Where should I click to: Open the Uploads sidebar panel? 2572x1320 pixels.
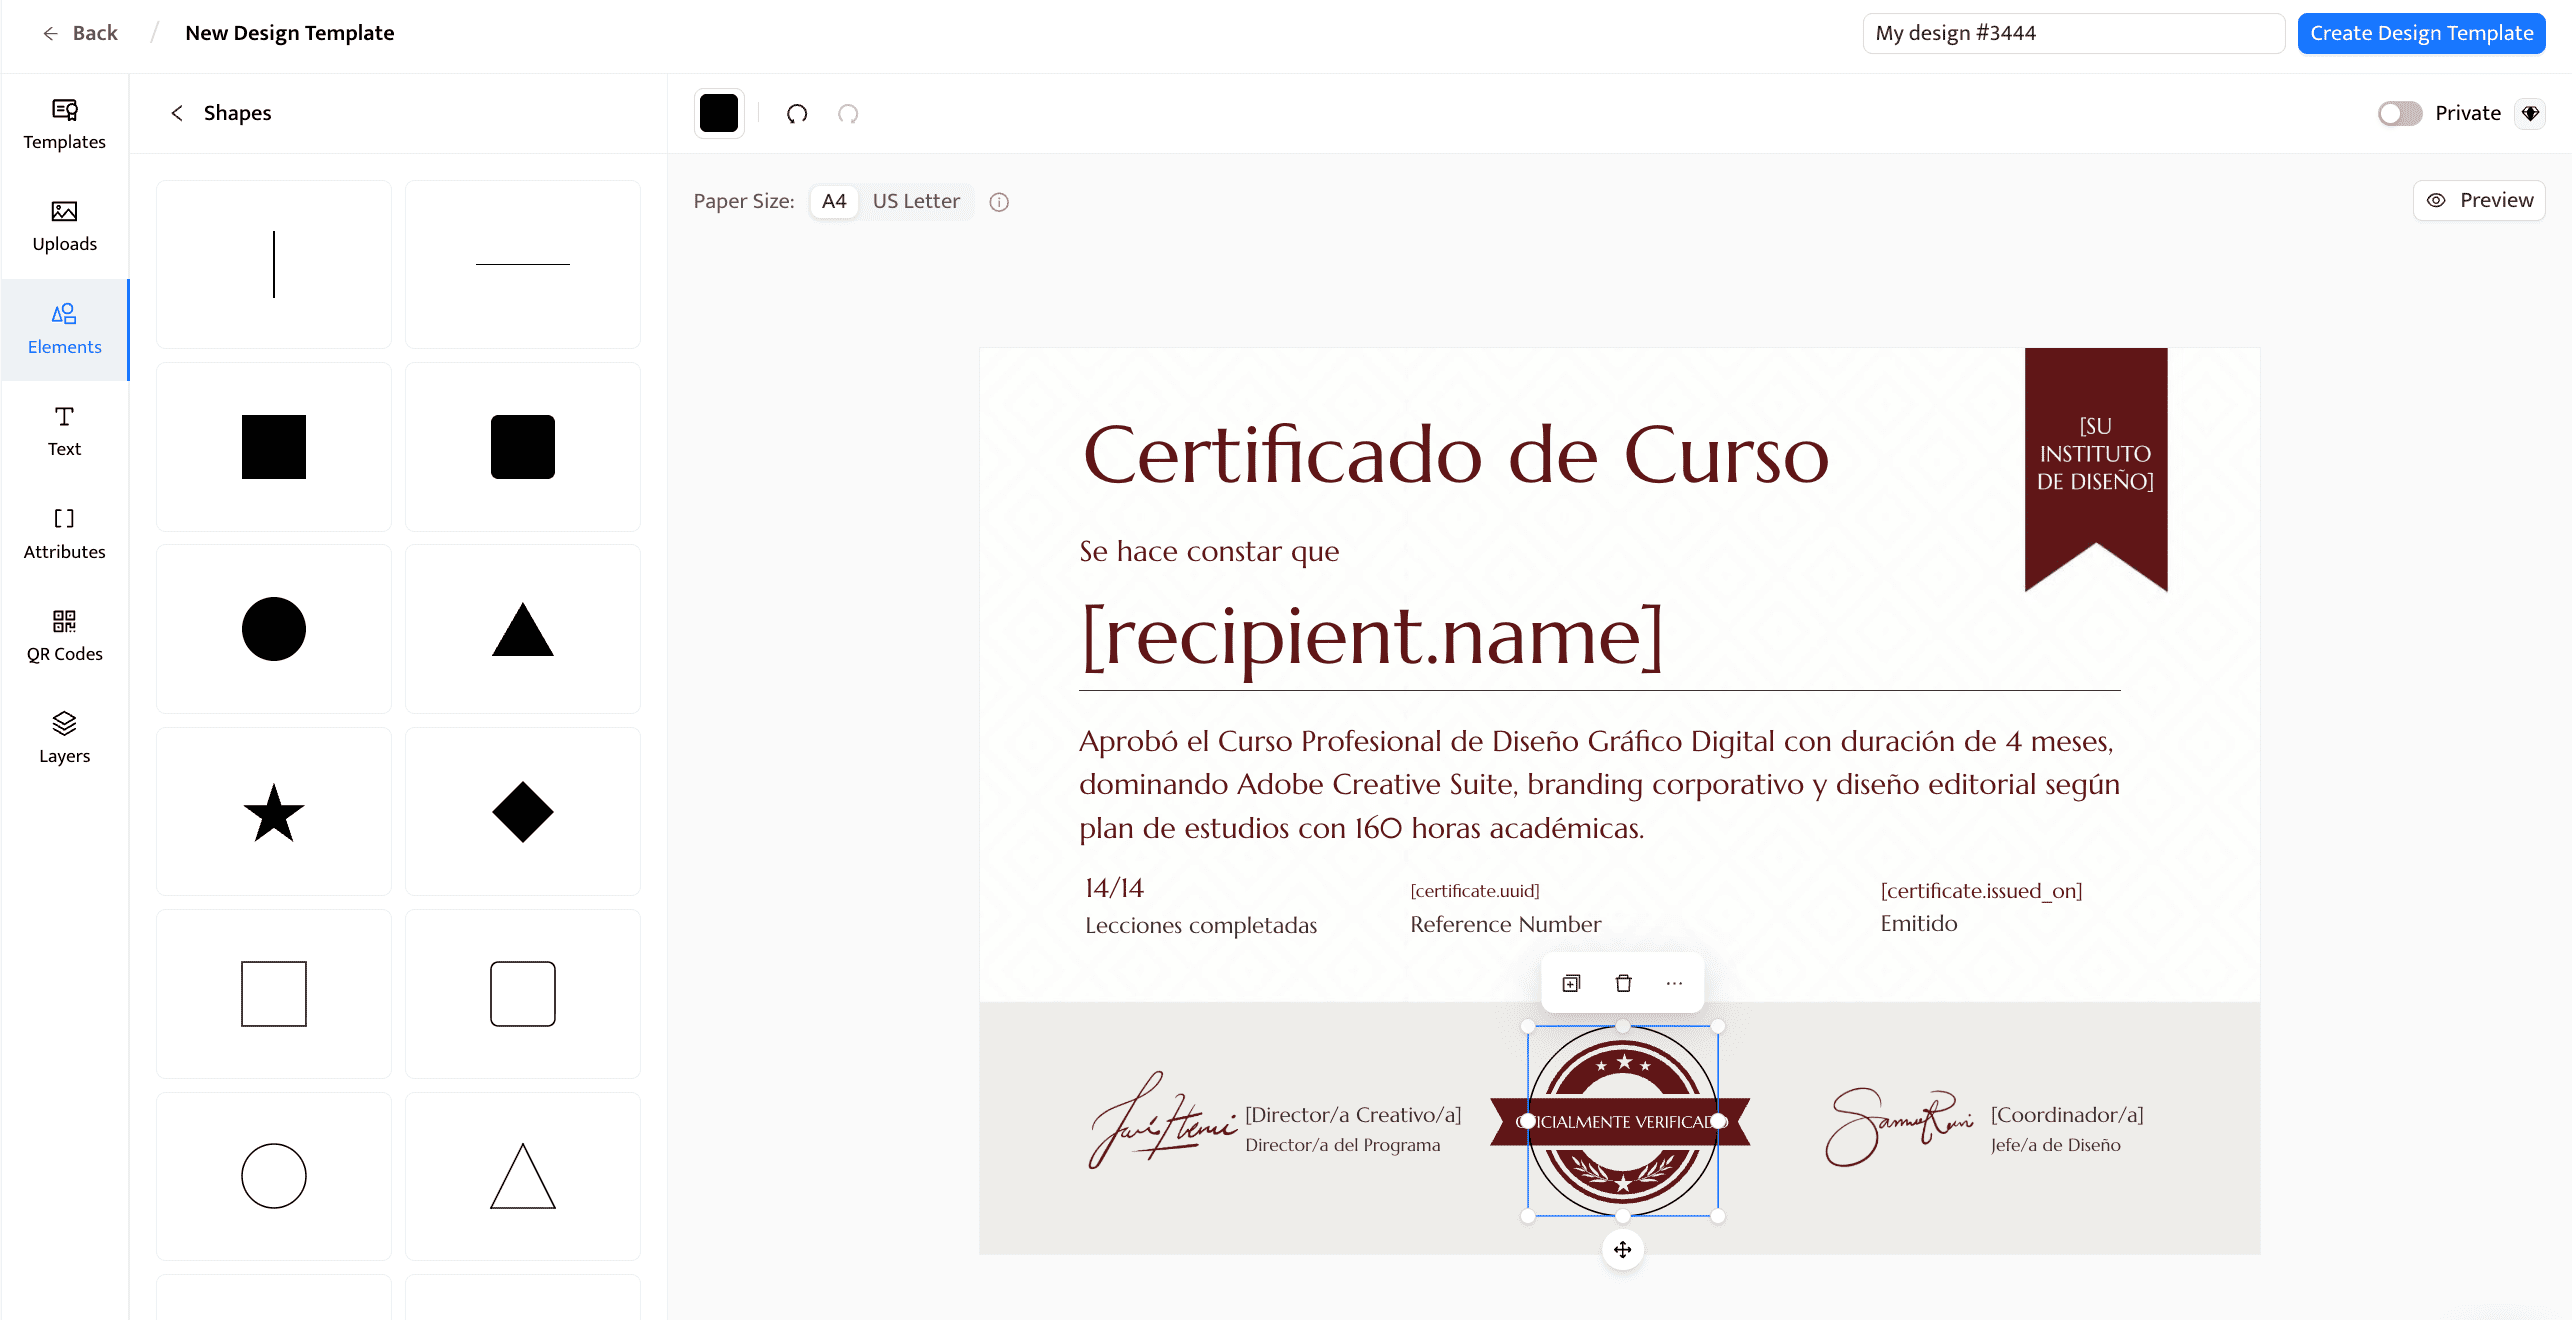[x=64, y=227]
